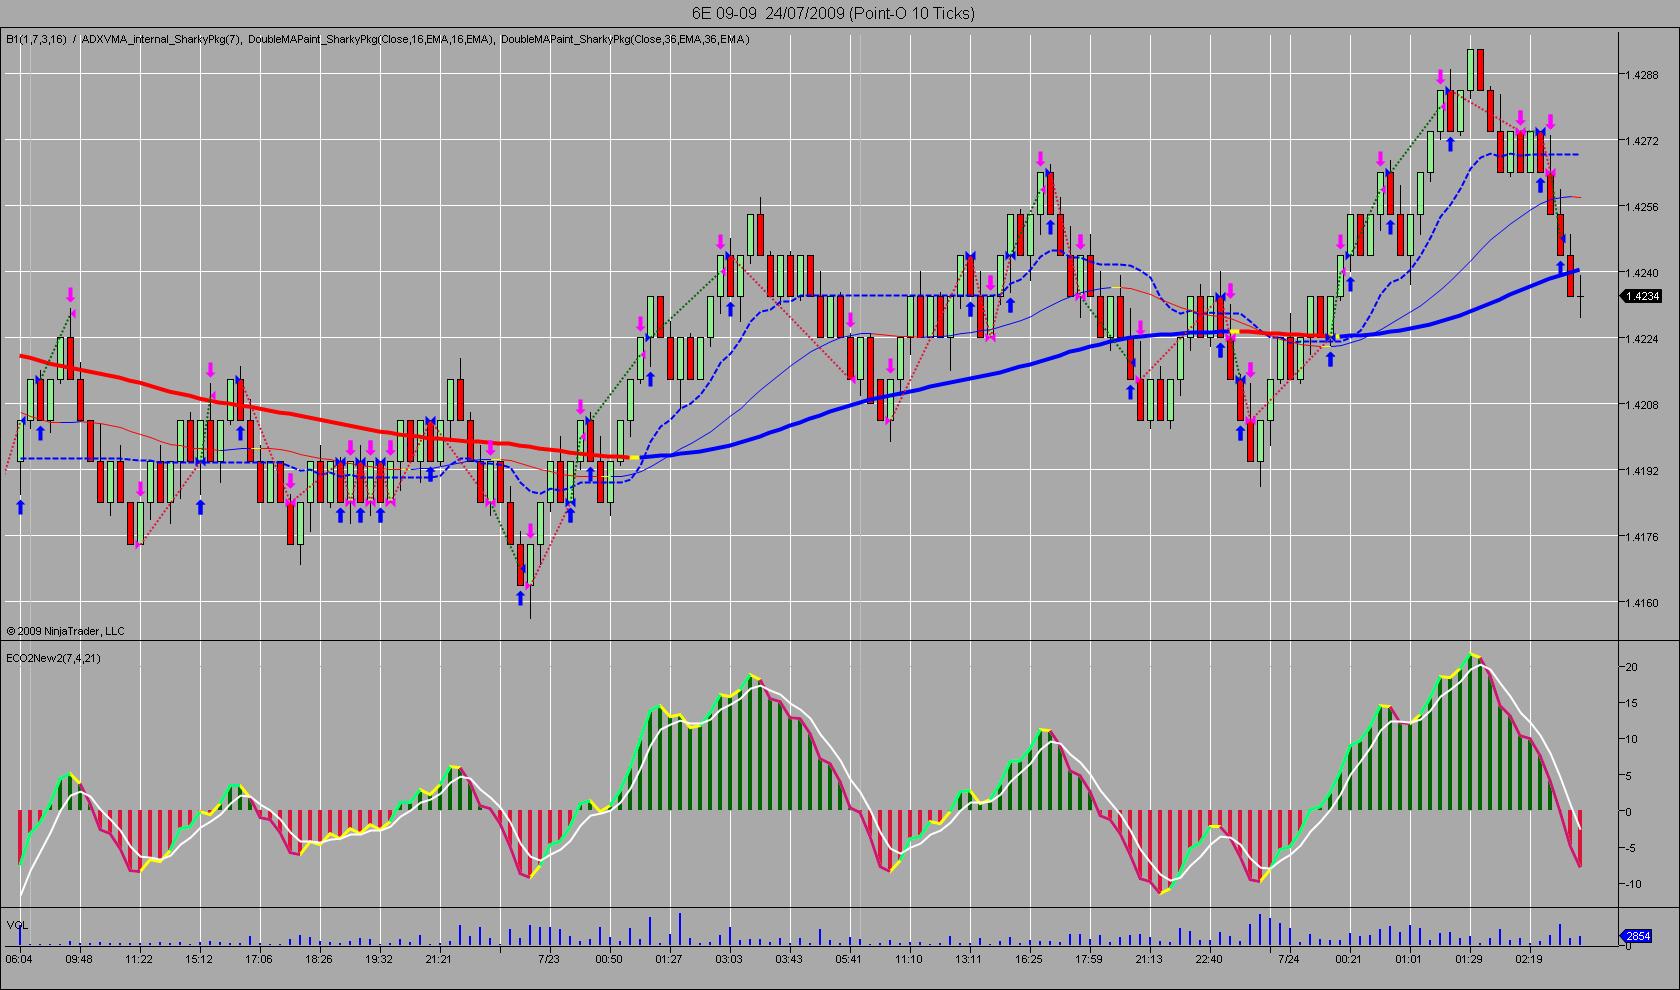Click the blue up arrow under the lowest candle near 1.4160
Viewport: 1680px width, 990px height.
click(521, 598)
